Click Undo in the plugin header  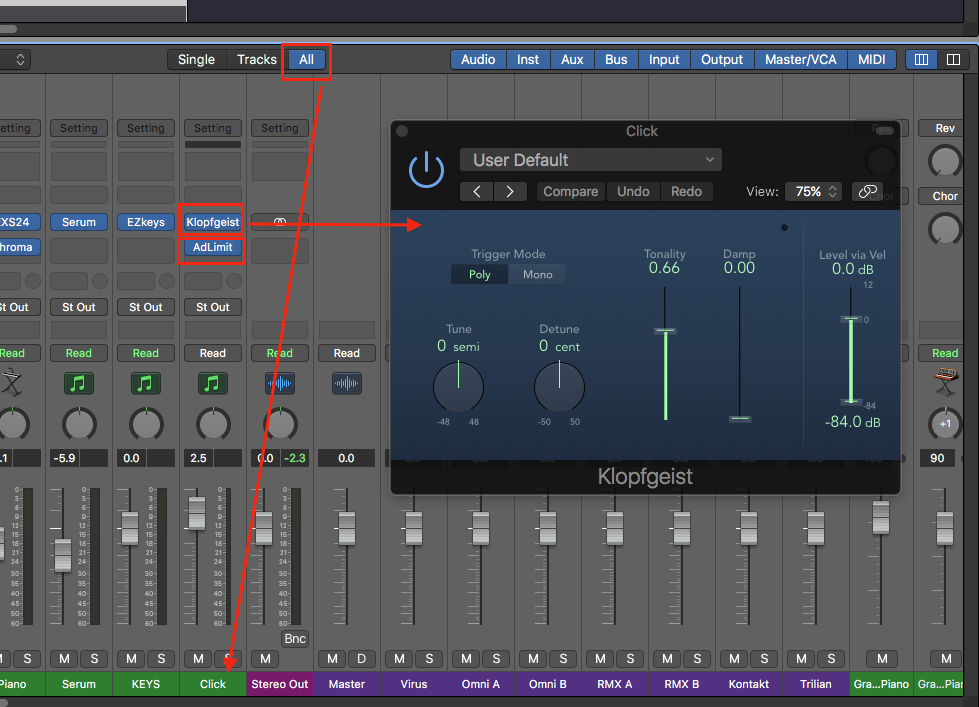pyautogui.click(x=633, y=192)
